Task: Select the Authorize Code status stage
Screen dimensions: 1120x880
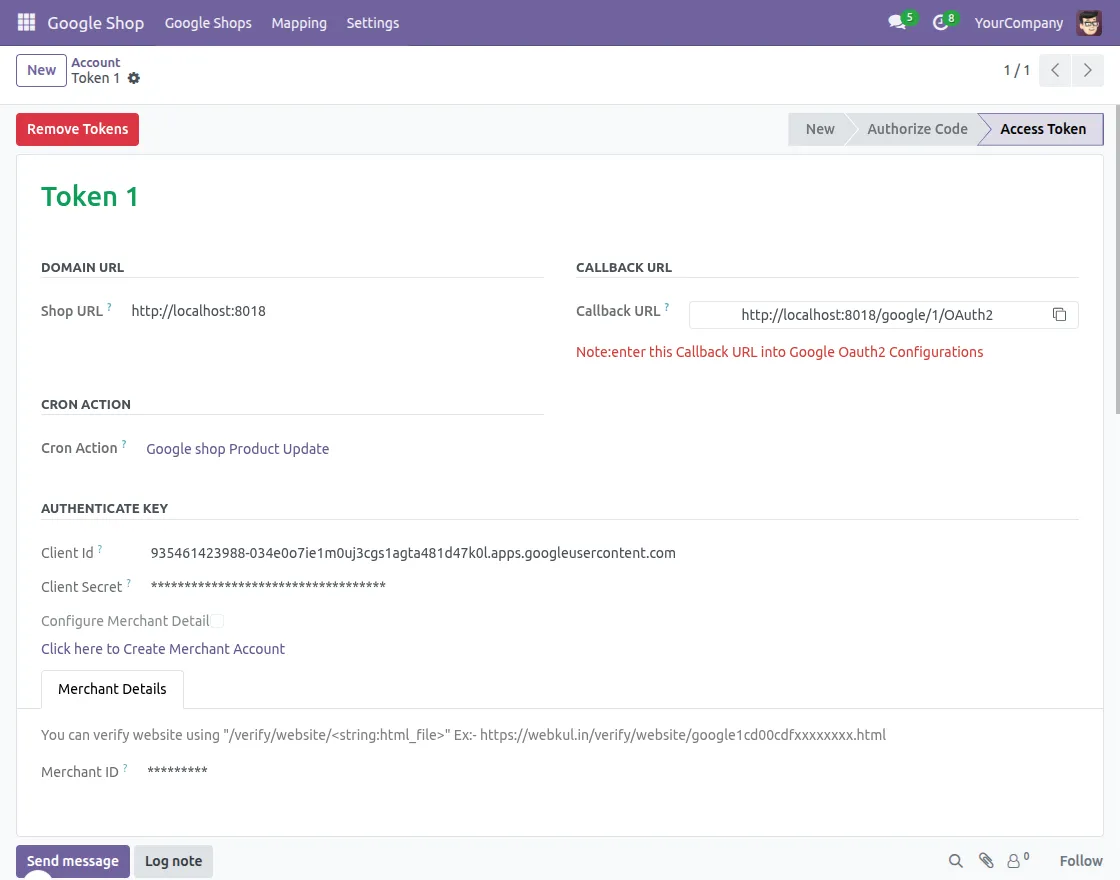Action: 916,129
